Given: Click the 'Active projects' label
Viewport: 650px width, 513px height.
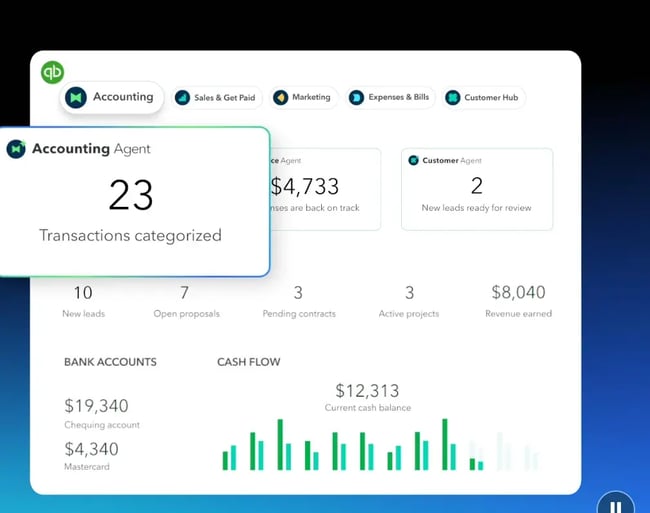Looking at the screenshot, I should [x=409, y=314].
